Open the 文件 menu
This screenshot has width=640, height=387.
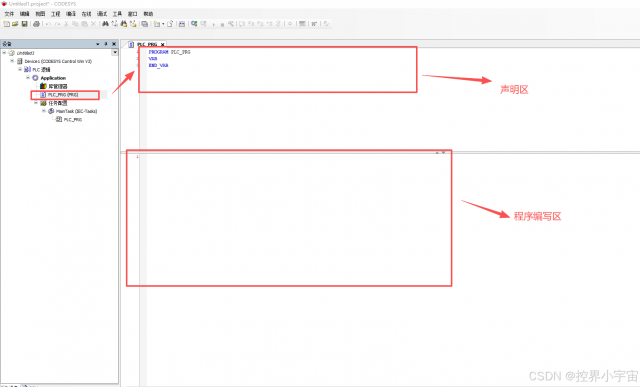point(9,14)
